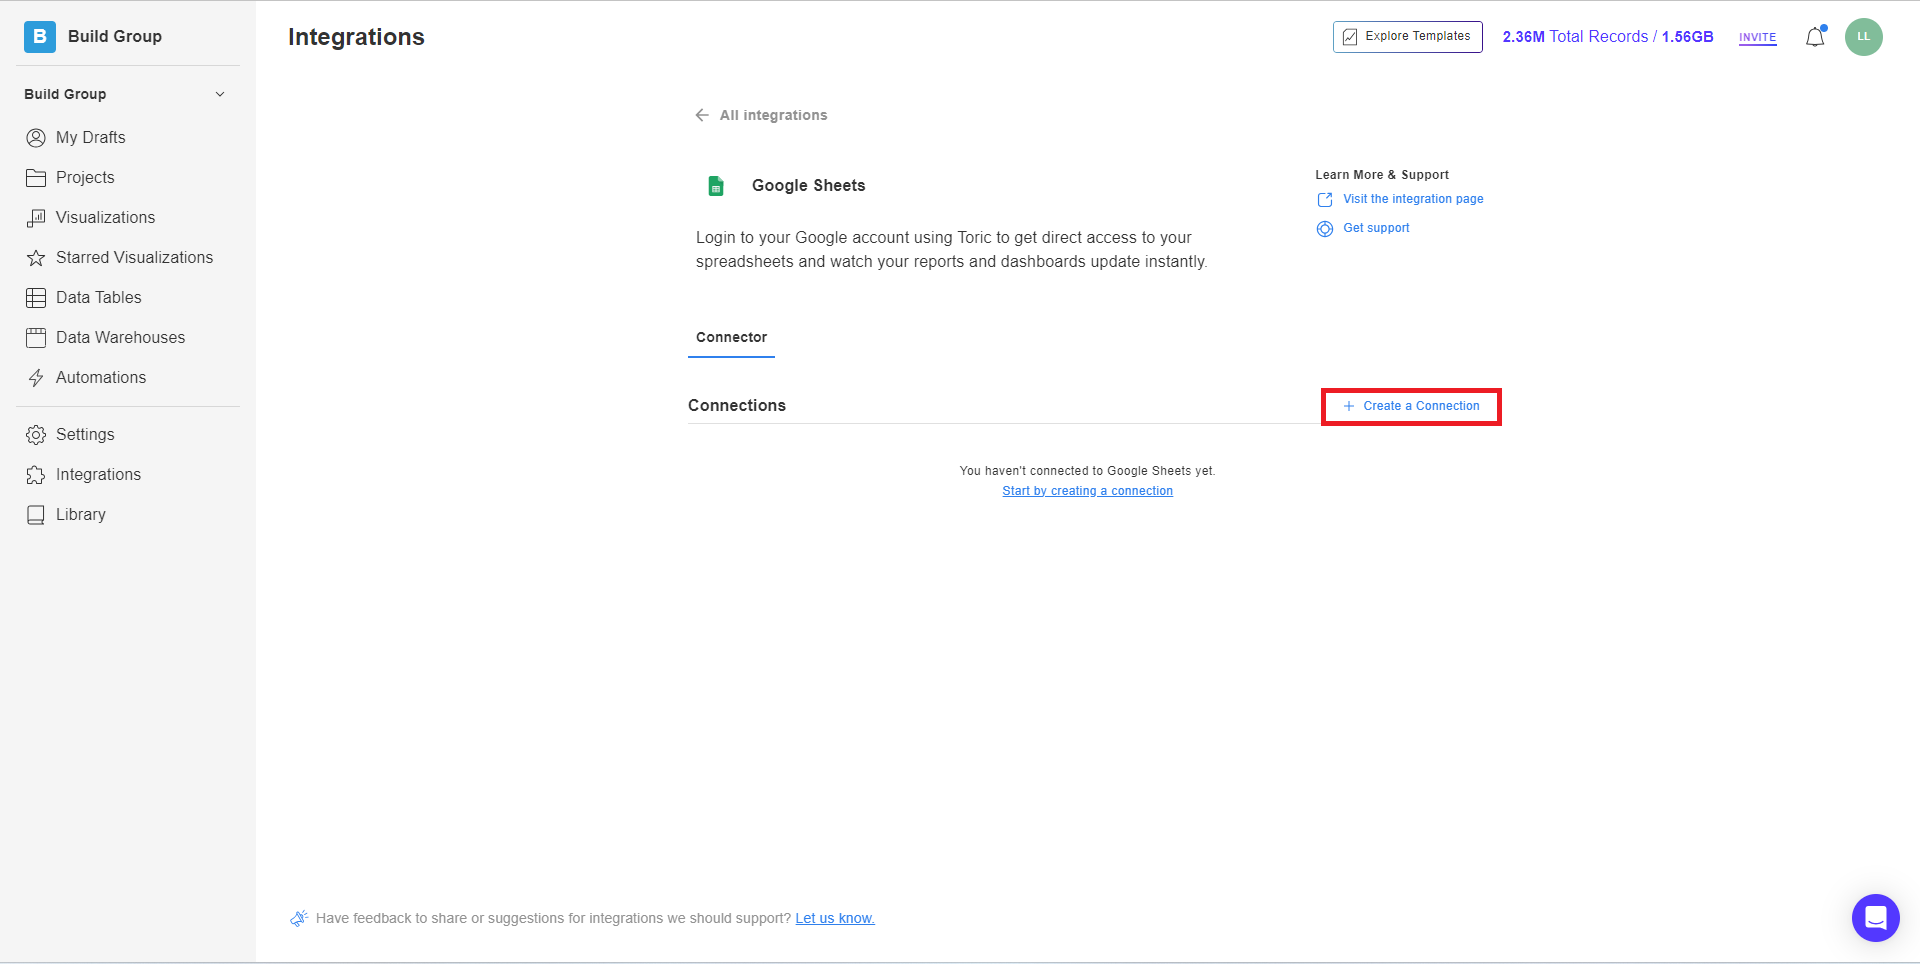Viewport: 1920px width, 964px height.
Task: Click the megaphone feedback icon
Action: 299,918
